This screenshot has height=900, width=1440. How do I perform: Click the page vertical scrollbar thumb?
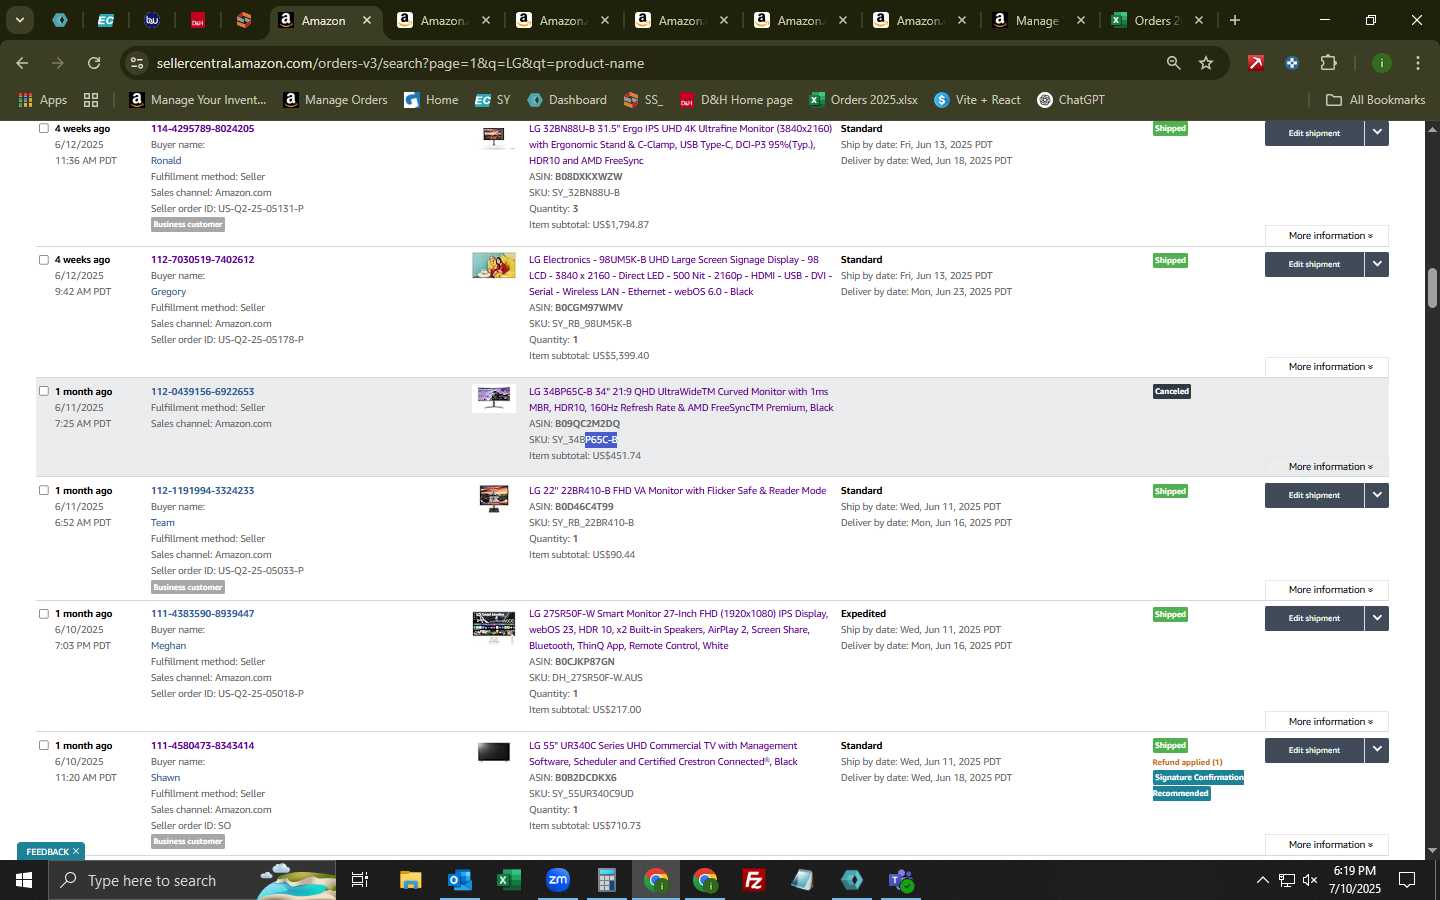pyautogui.click(x=1432, y=288)
